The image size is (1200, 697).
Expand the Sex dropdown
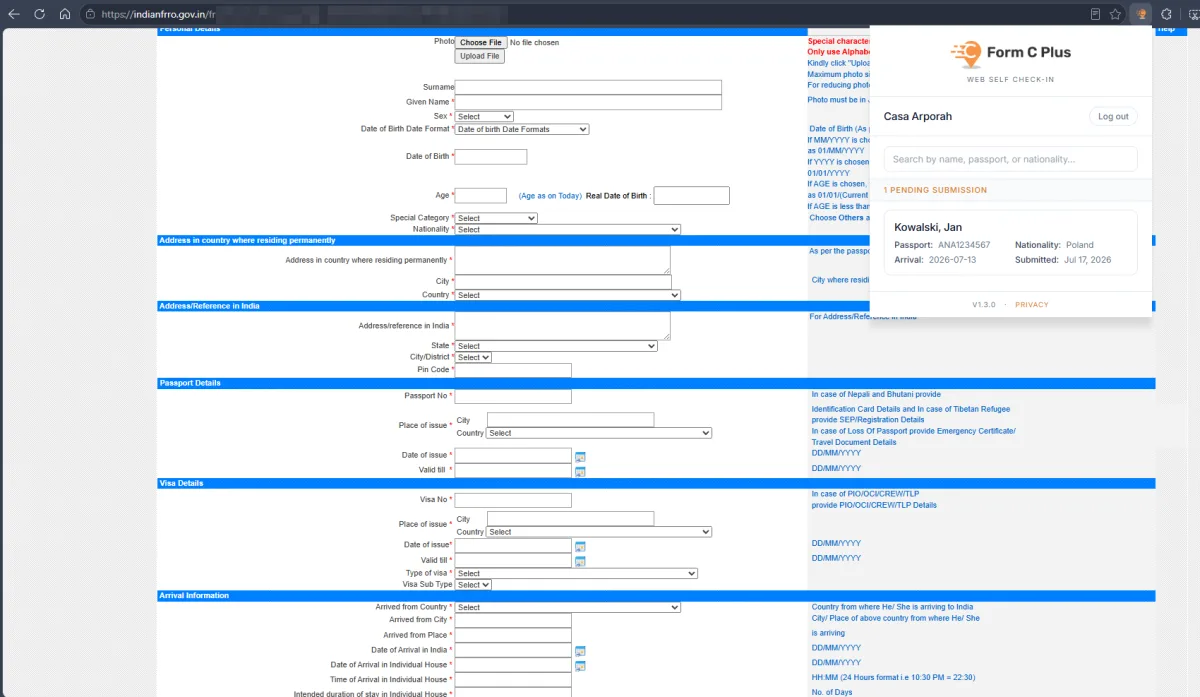tap(484, 117)
